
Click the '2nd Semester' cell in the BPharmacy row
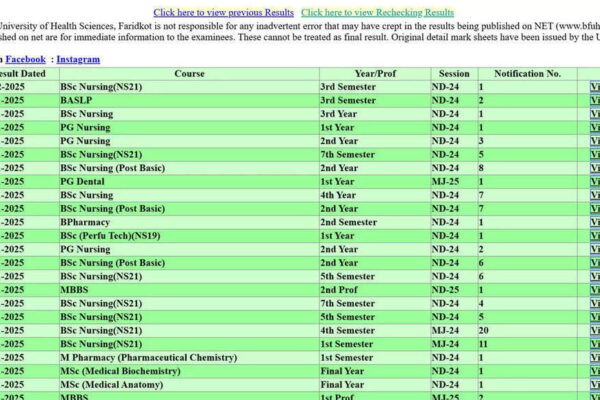tap(375, 222)
